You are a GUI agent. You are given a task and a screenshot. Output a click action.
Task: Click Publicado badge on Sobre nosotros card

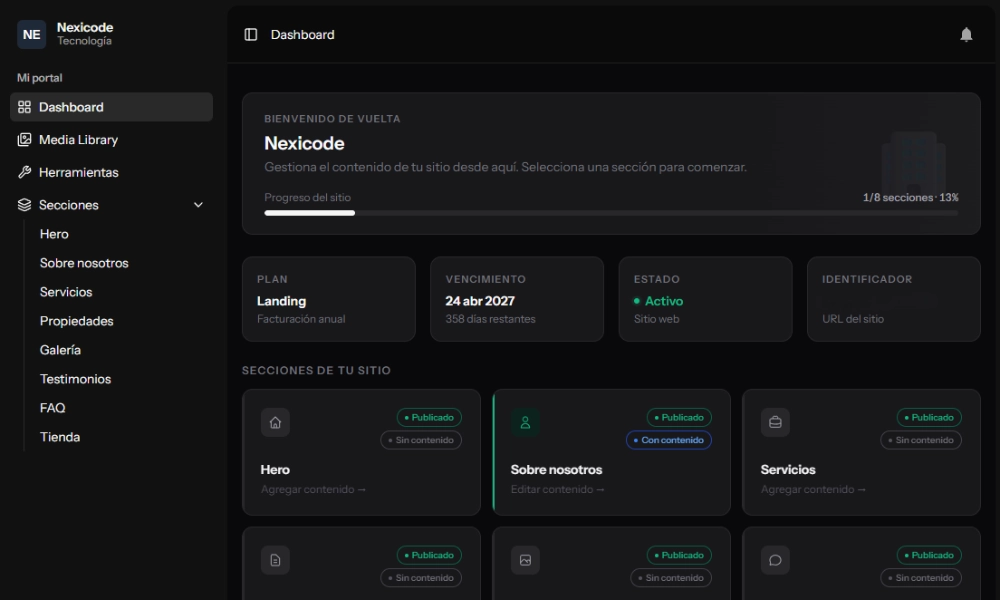tap(679, 418)
